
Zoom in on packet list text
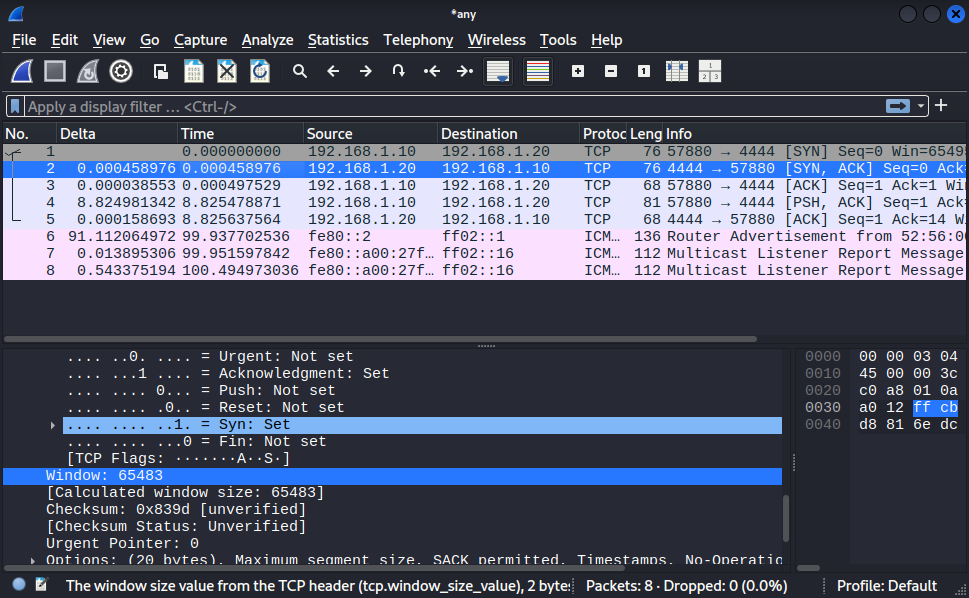click(577, 71)
